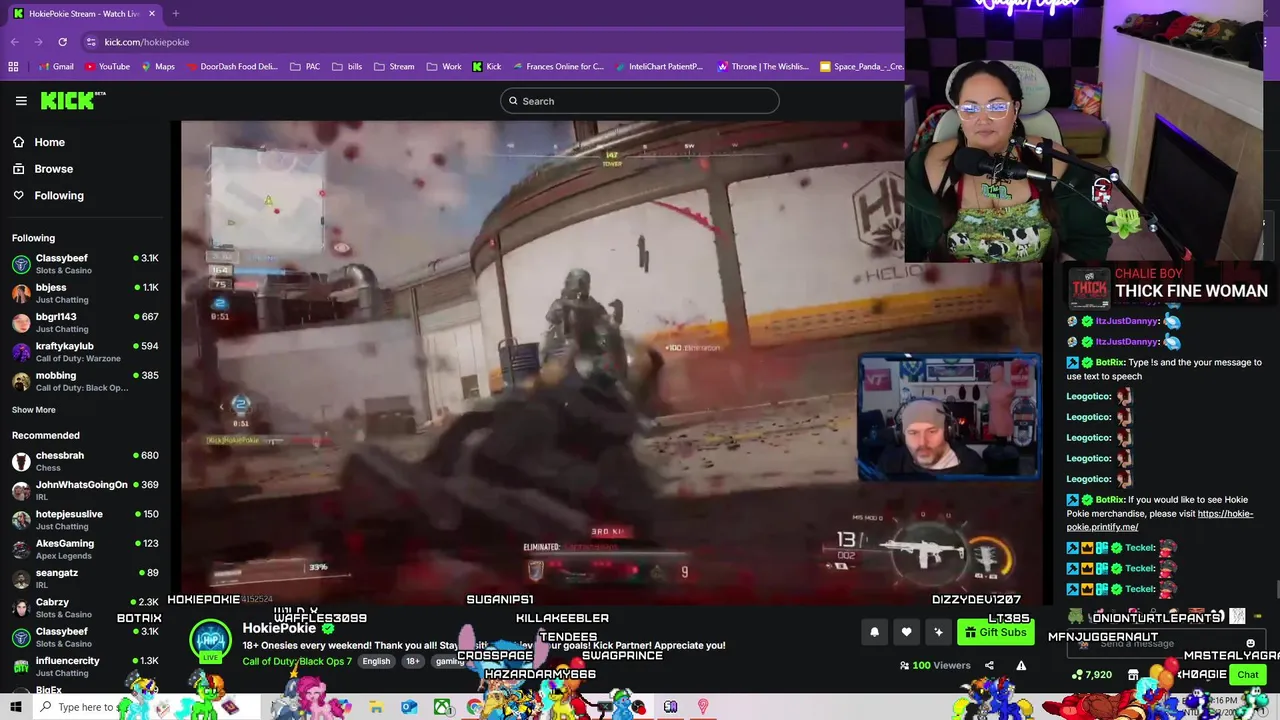Image resolution: width=1280 pixels, height=720 pixels.
Task: Click the KICK logo
Action: (72, 100)
